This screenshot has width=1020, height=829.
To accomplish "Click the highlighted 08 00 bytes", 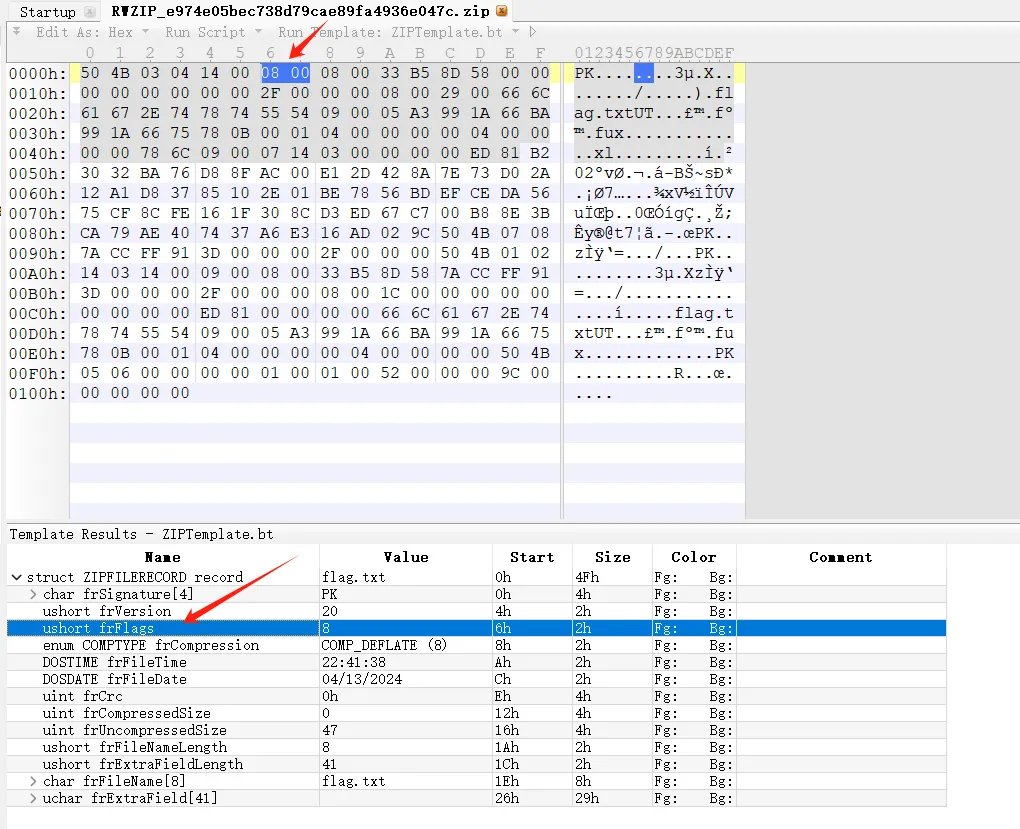I will pos(285,72).
